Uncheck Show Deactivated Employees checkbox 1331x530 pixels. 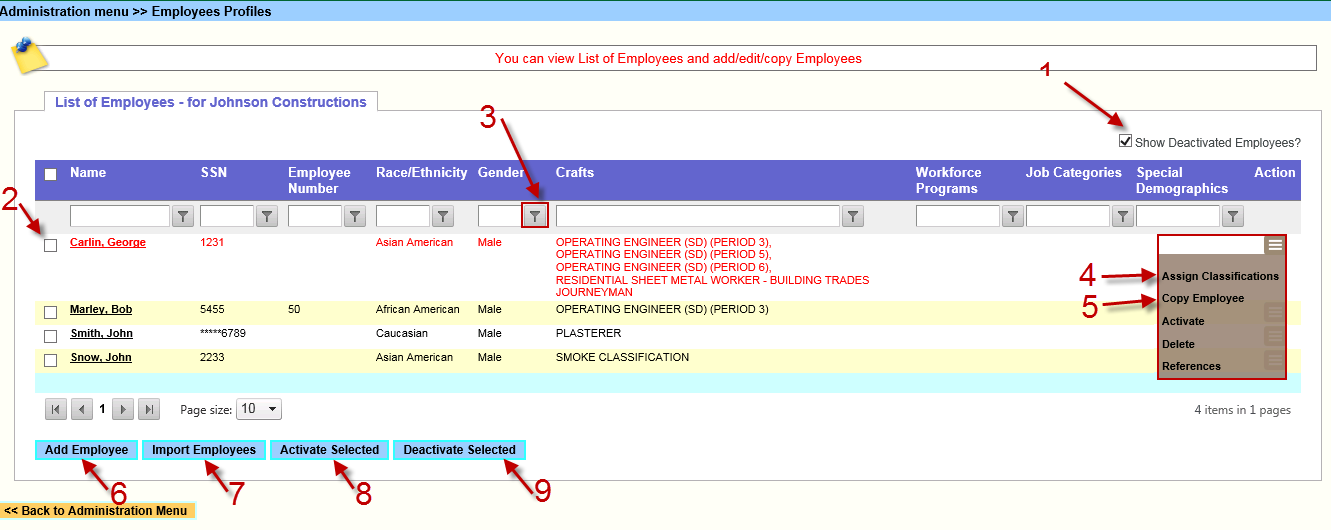[x=1126, y=142]
